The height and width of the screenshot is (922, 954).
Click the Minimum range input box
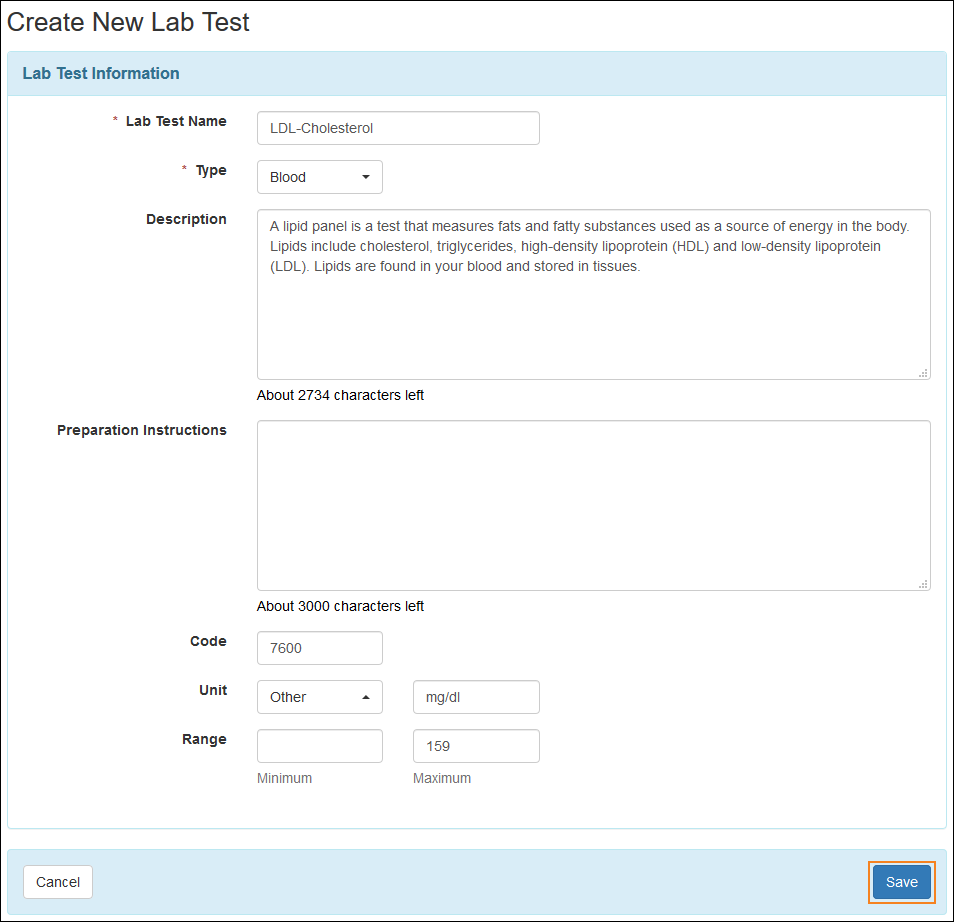(x=319, y=746)
